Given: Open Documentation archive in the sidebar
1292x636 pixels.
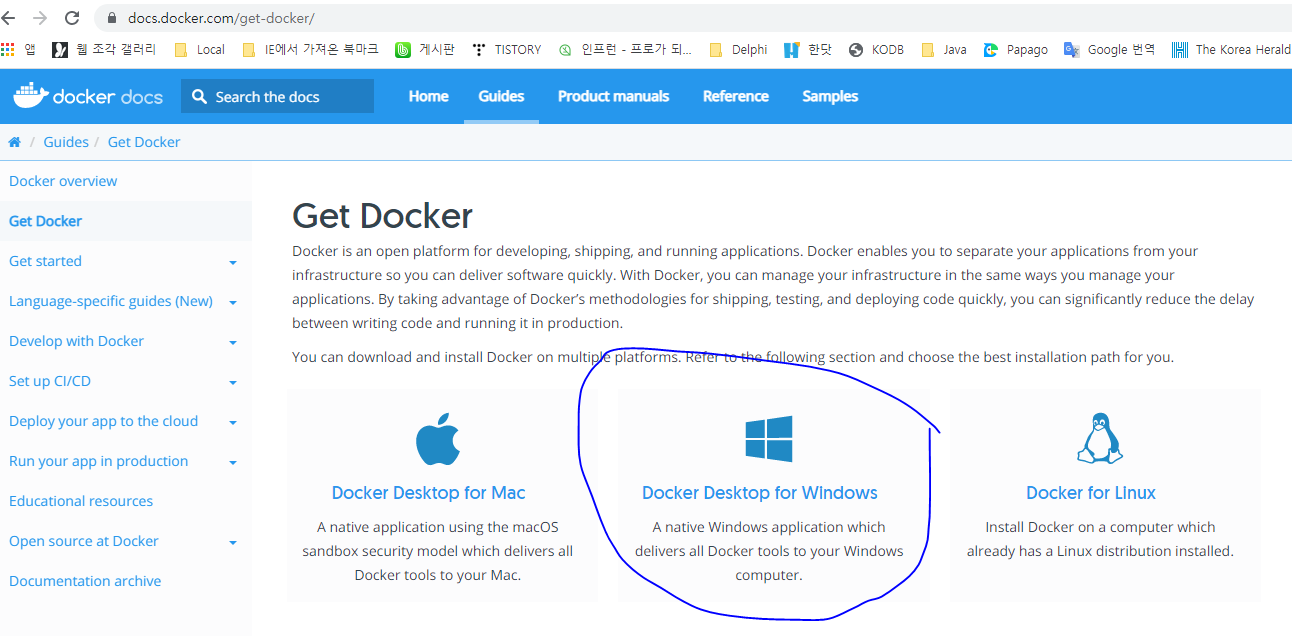Looking at the screenshot, I should tap(85, 581).
